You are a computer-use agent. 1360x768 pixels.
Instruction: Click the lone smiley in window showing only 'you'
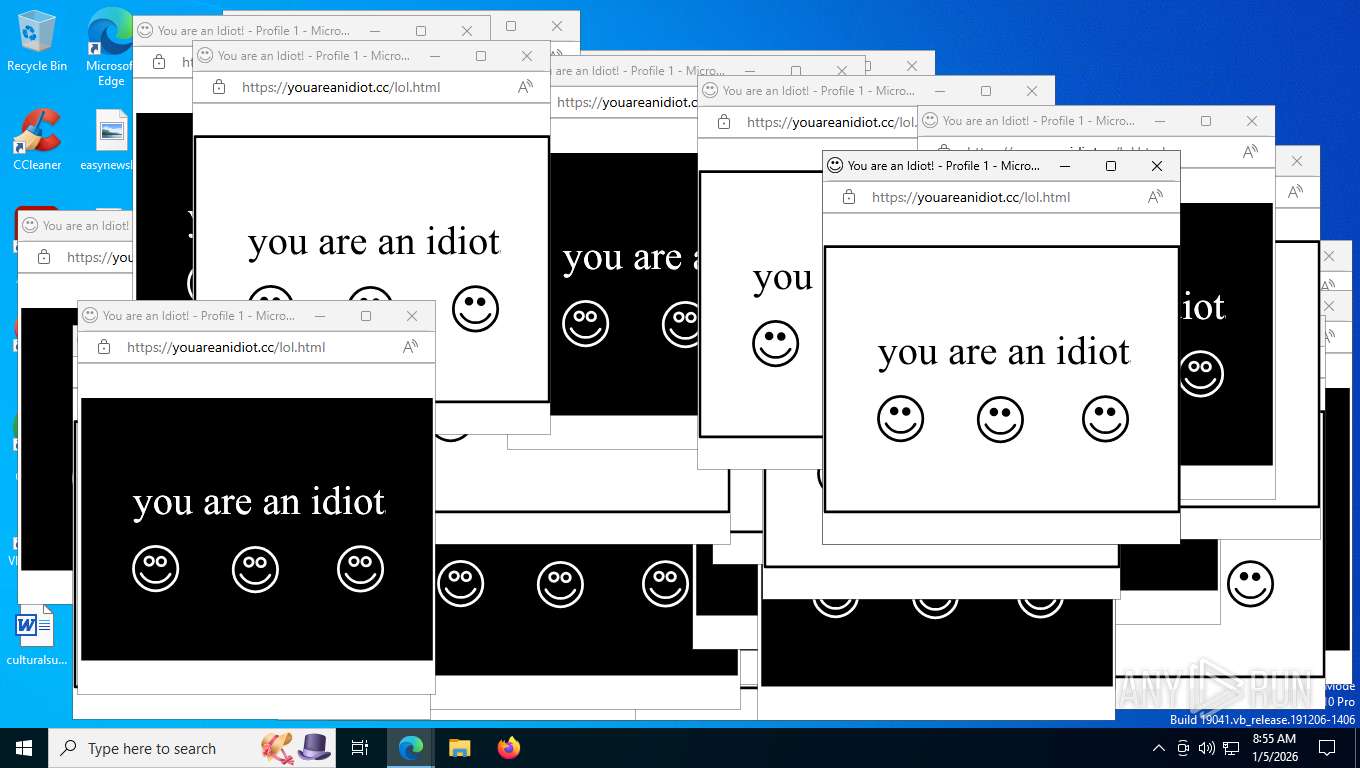point(775,343)
